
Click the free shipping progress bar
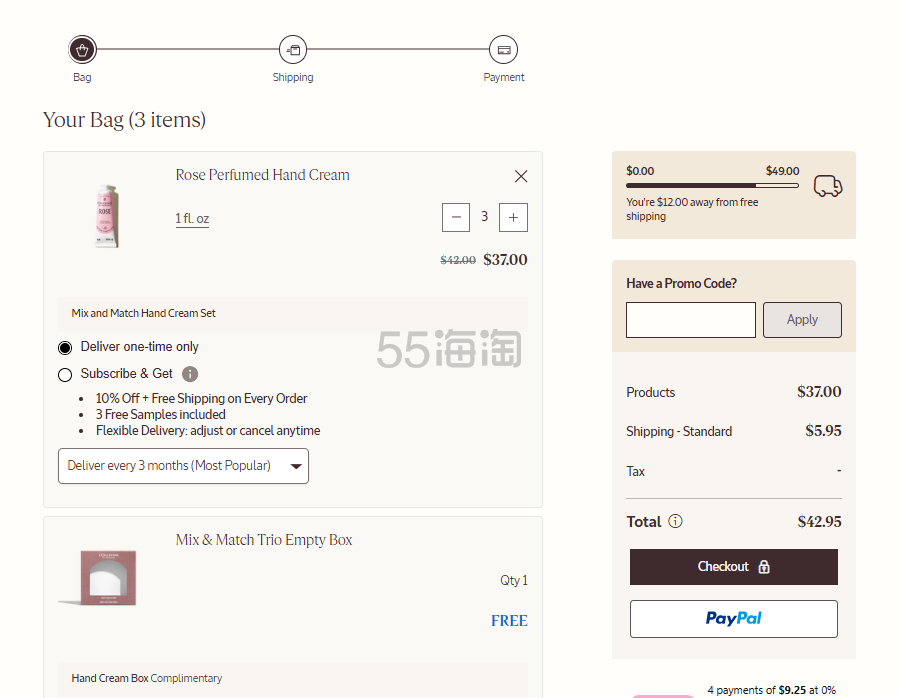click(712, 185)
